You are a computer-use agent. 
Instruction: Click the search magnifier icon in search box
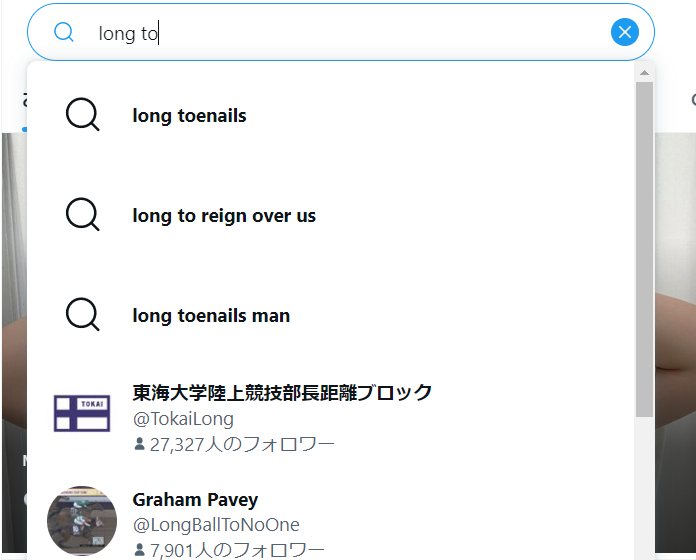(x=64, y=32)
